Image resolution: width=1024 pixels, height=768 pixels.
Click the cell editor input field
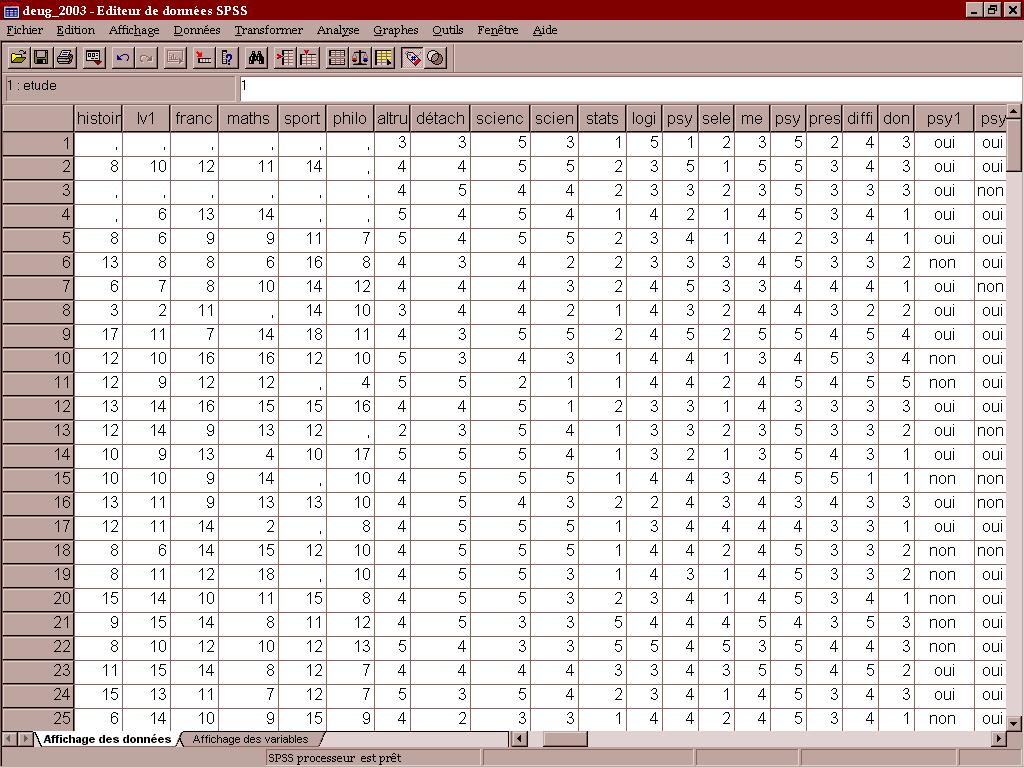coord(630,88)
